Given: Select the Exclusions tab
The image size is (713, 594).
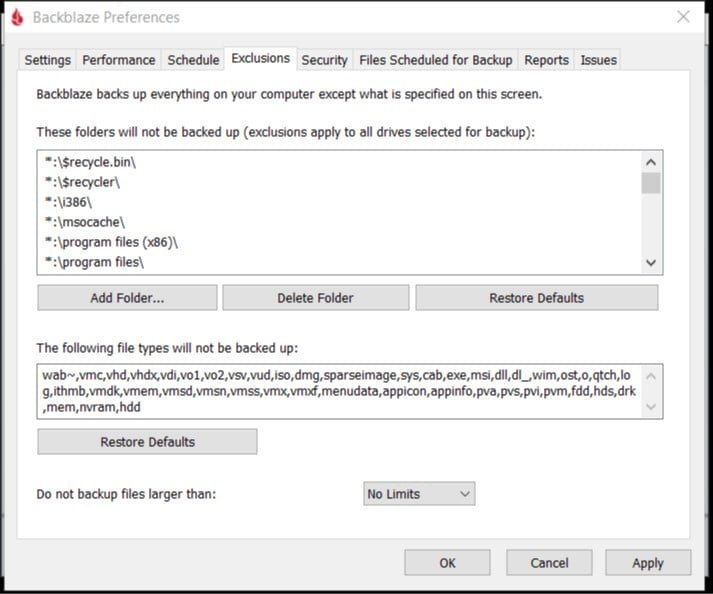Looking at the screenshot, I should [x=261, y=59].
